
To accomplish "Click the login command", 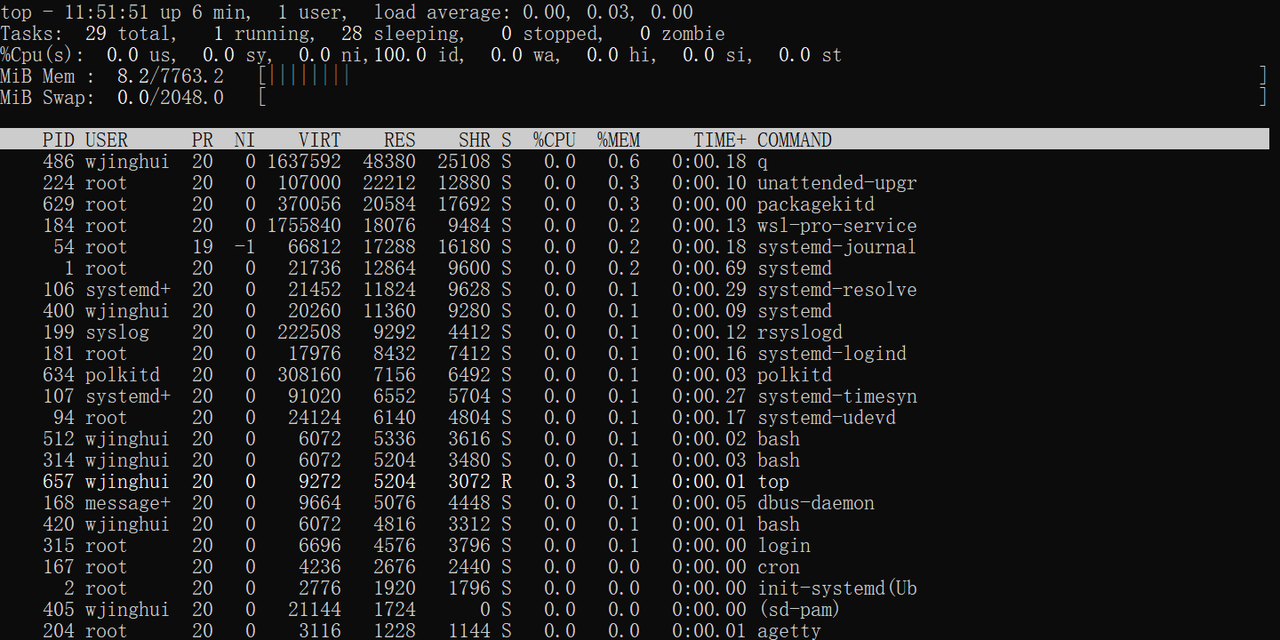I will tap(783, 546).
